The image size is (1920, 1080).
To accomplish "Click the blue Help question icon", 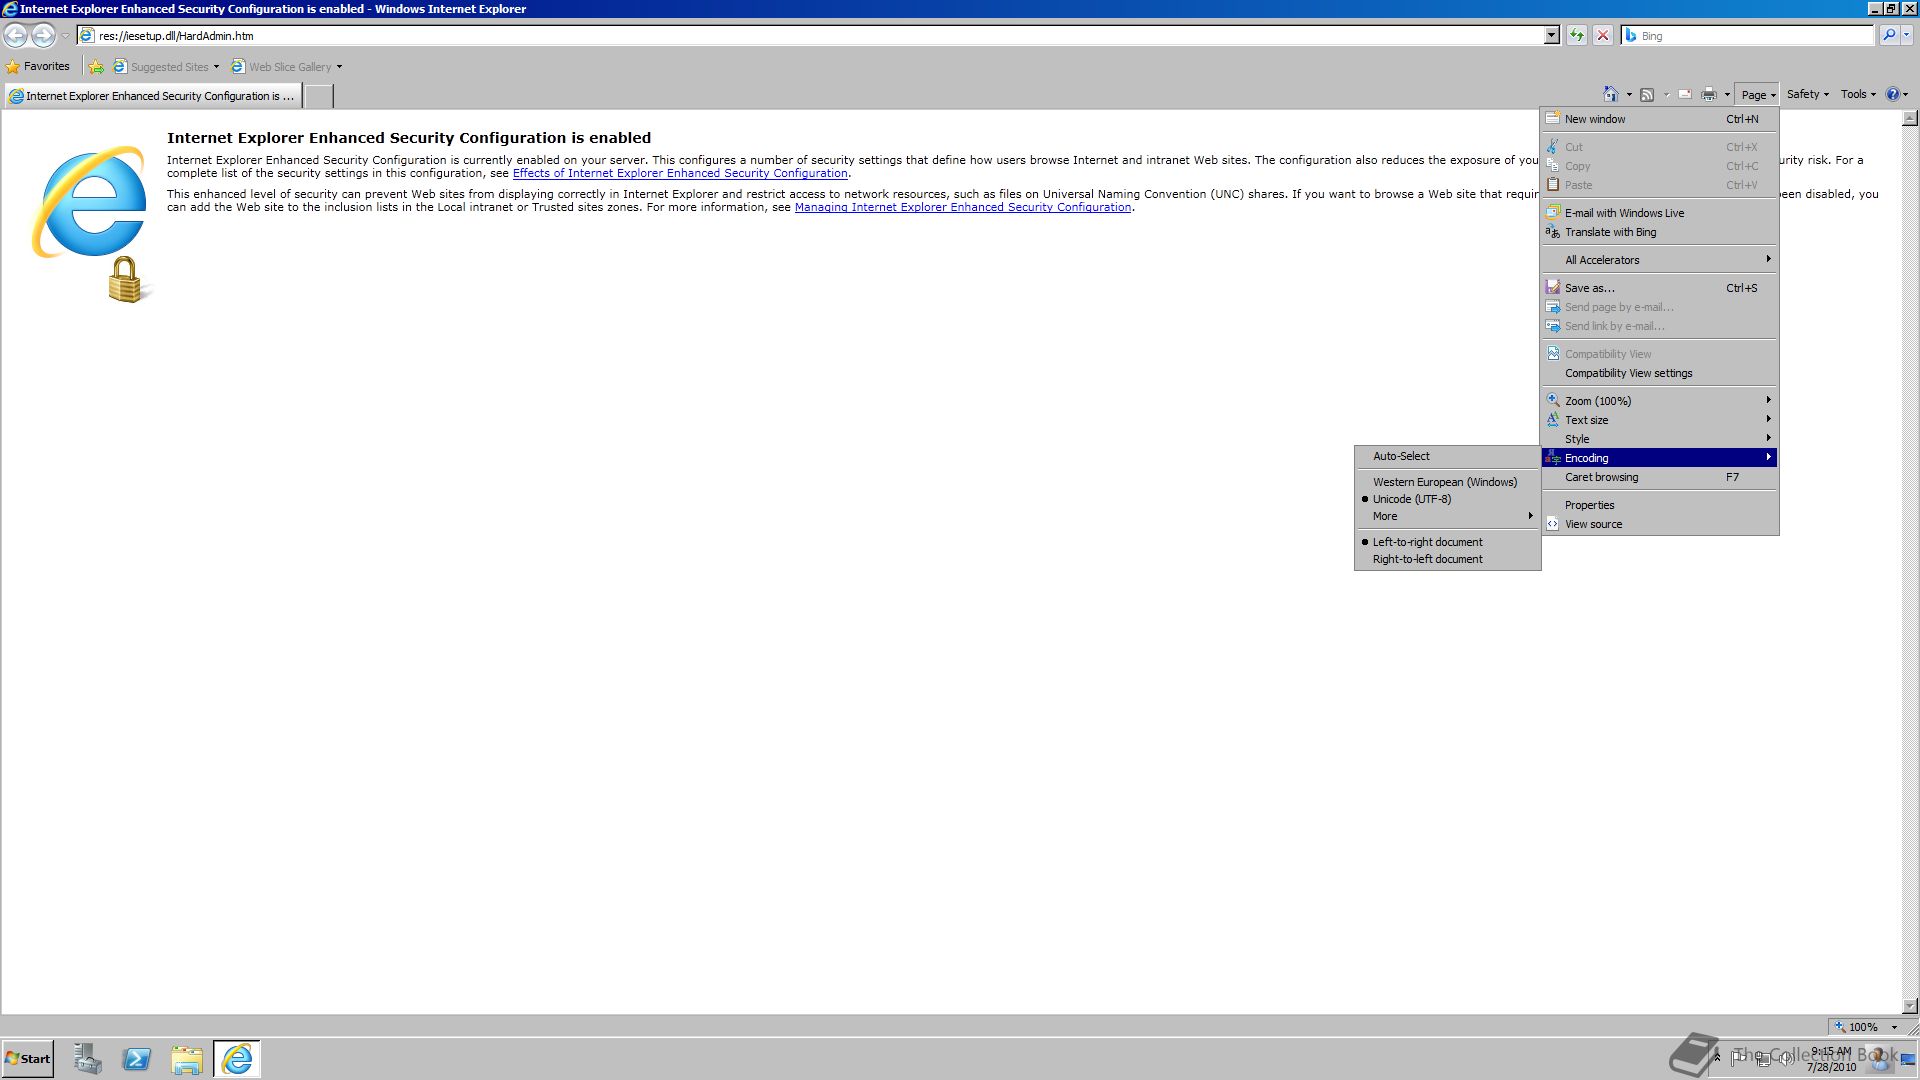I will (x=1892, y=94).
